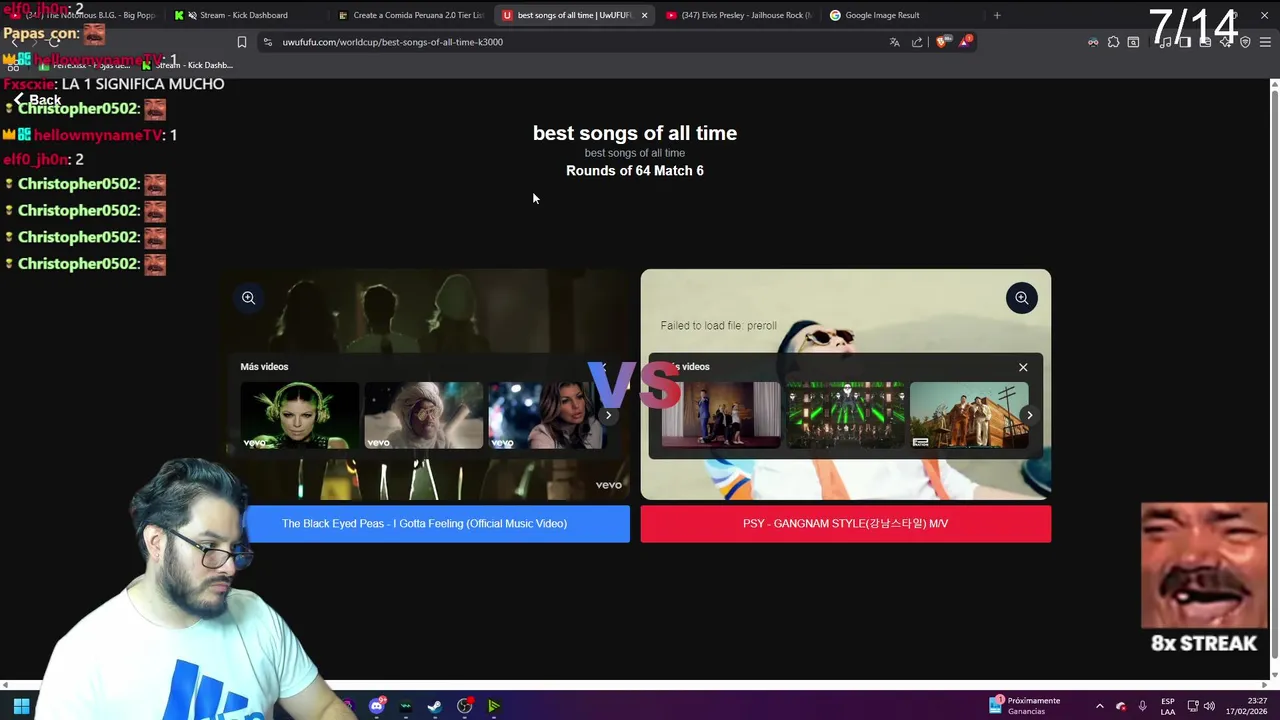
Task: Open a new browser tab
Action: coord(997,15)
